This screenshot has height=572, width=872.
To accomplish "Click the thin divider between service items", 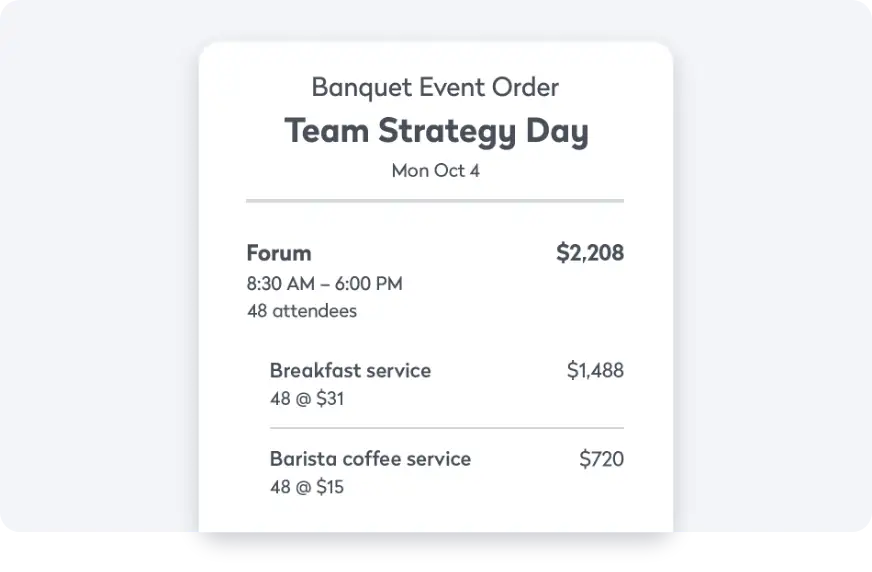I will tap(446, 428).
